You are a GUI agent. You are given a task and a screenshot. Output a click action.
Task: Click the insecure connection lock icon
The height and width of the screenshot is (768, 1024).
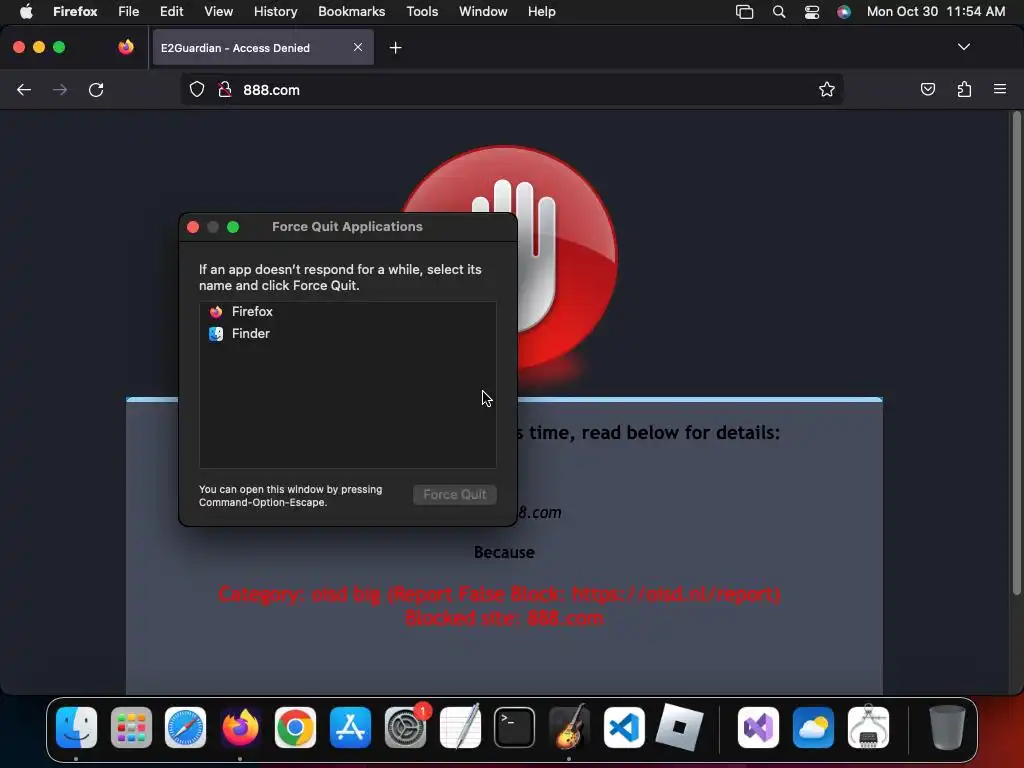[x=225, y=89]
